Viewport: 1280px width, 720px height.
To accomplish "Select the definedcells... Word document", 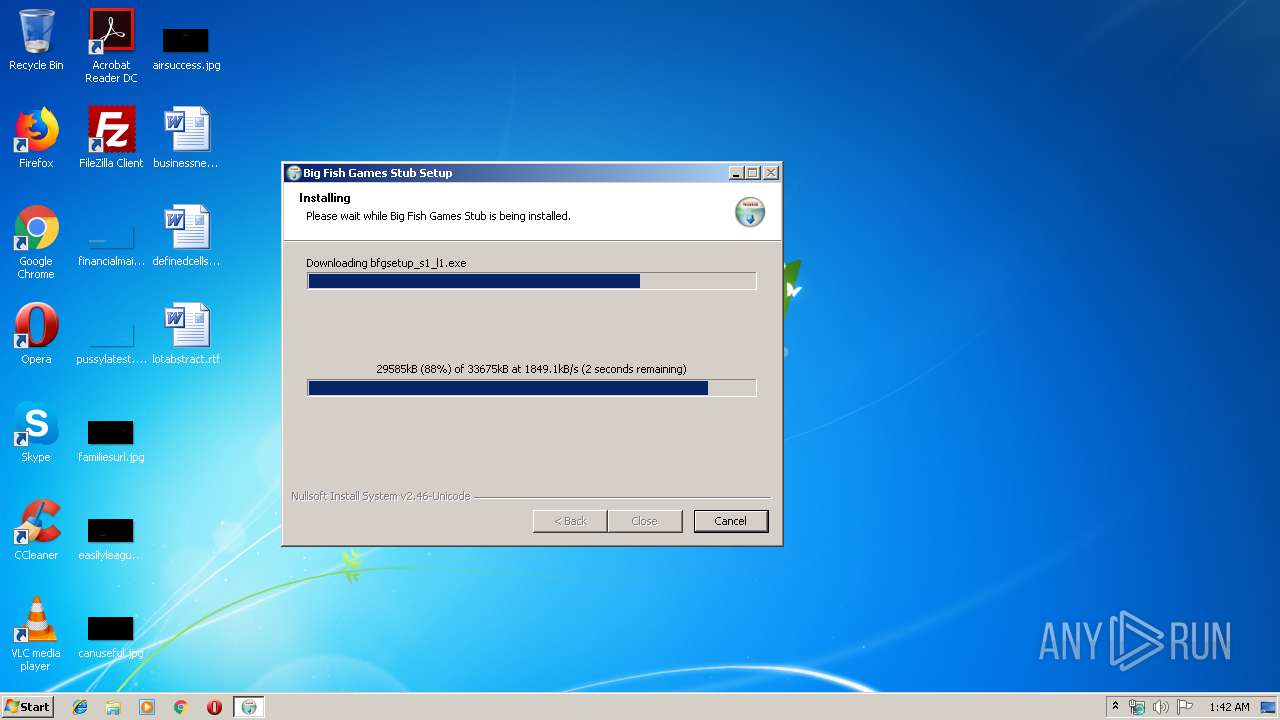I will click(186, 236).
